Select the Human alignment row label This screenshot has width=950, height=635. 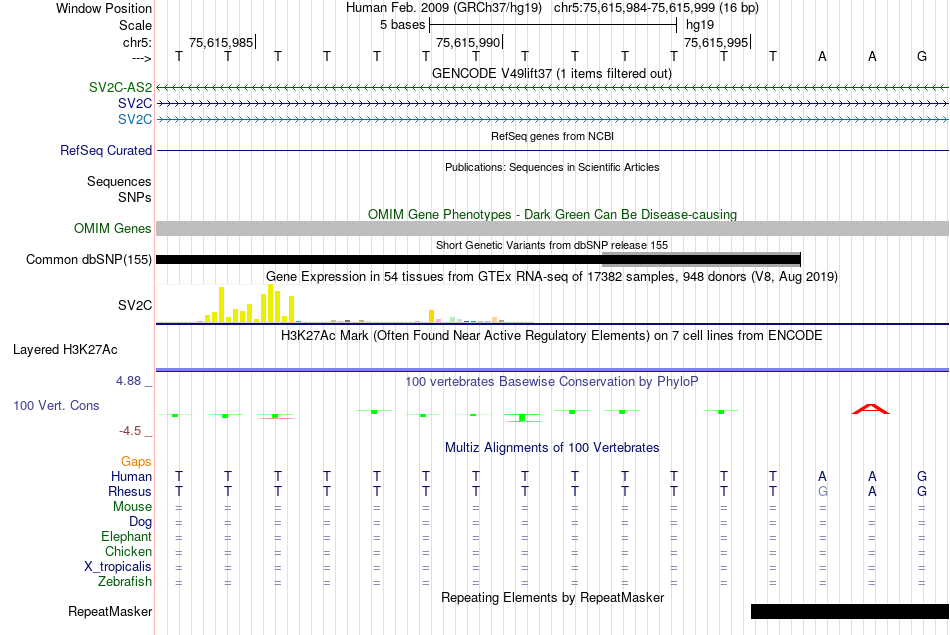point(131,476)
